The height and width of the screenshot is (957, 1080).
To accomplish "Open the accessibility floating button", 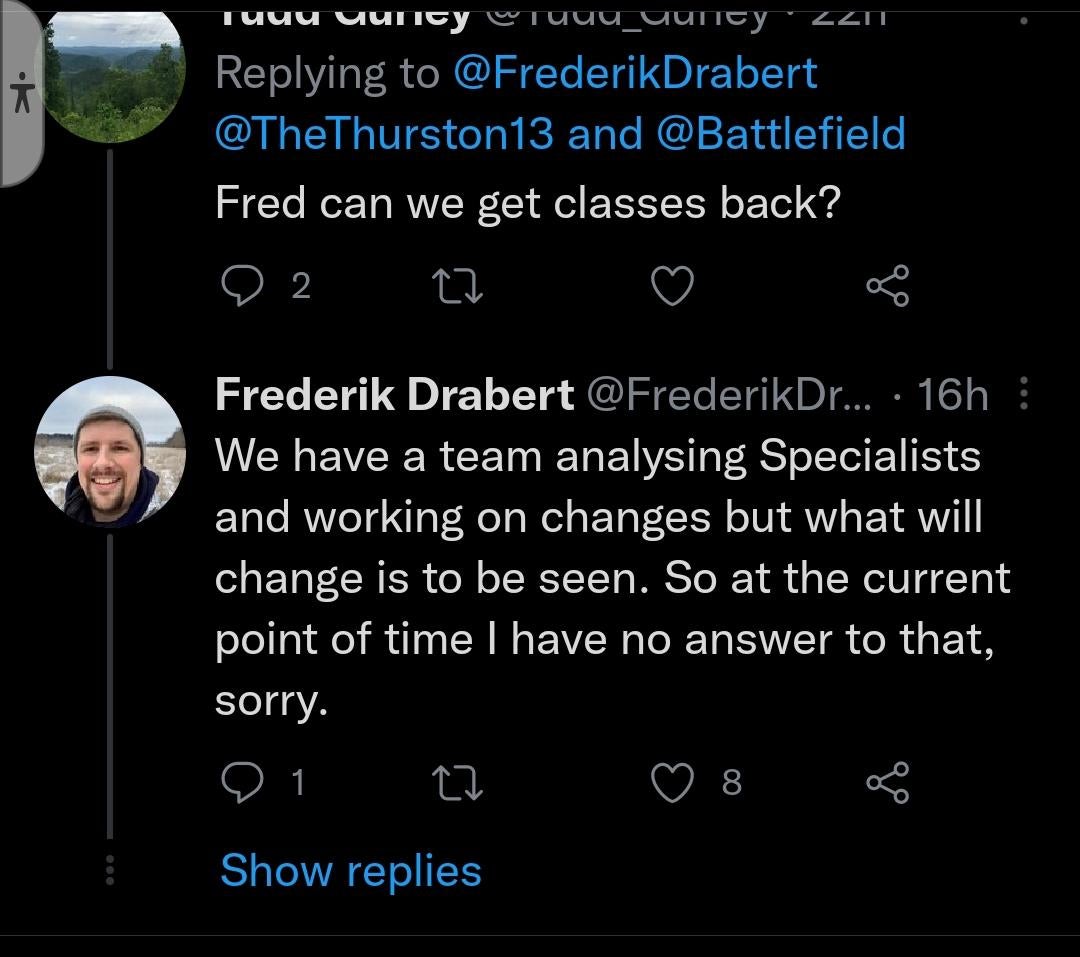I will click(x=22, y=93).
